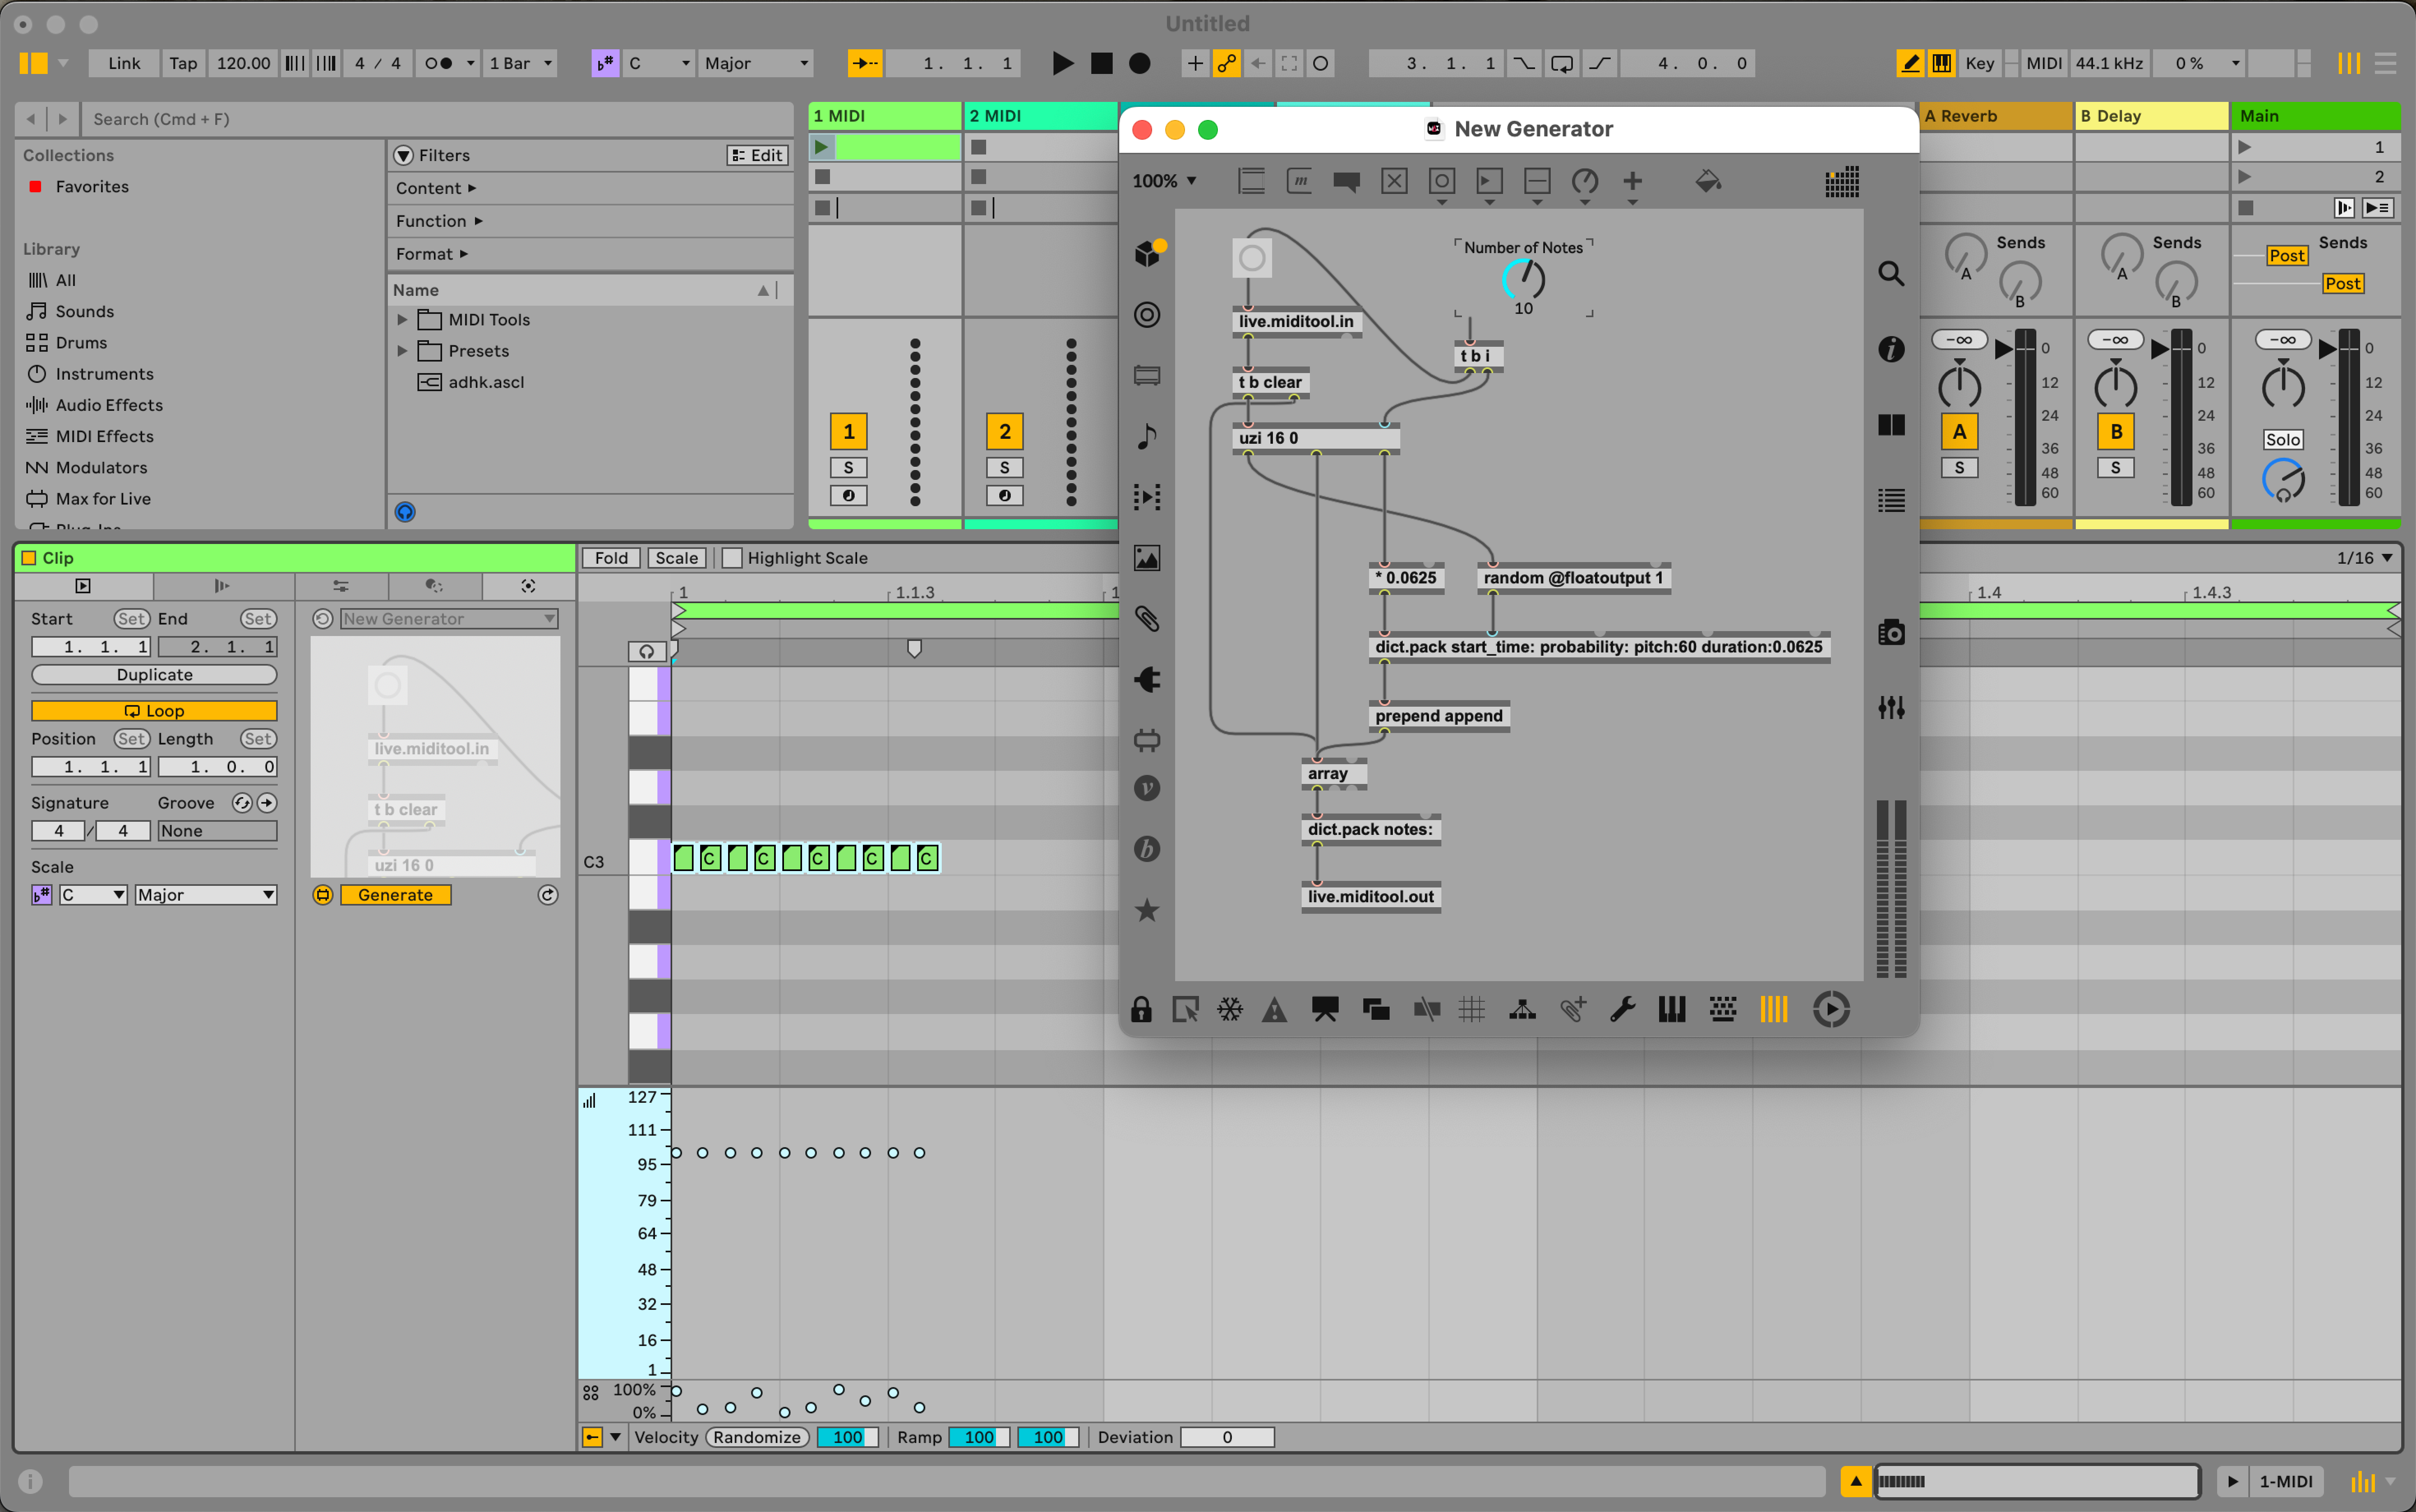Click the Generate button

coord(396,895)
